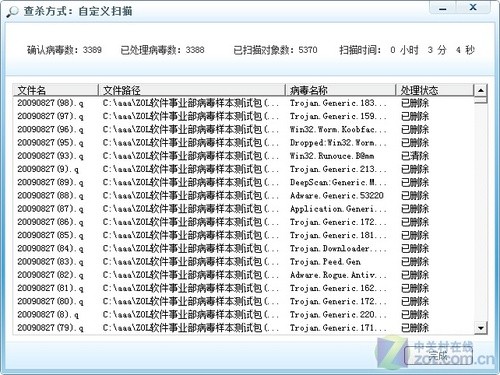Viewport: 500px width, 375px height.
Task: Sort by the 文件名 column header
Action: pyautogui.click(x=56, y=90)
